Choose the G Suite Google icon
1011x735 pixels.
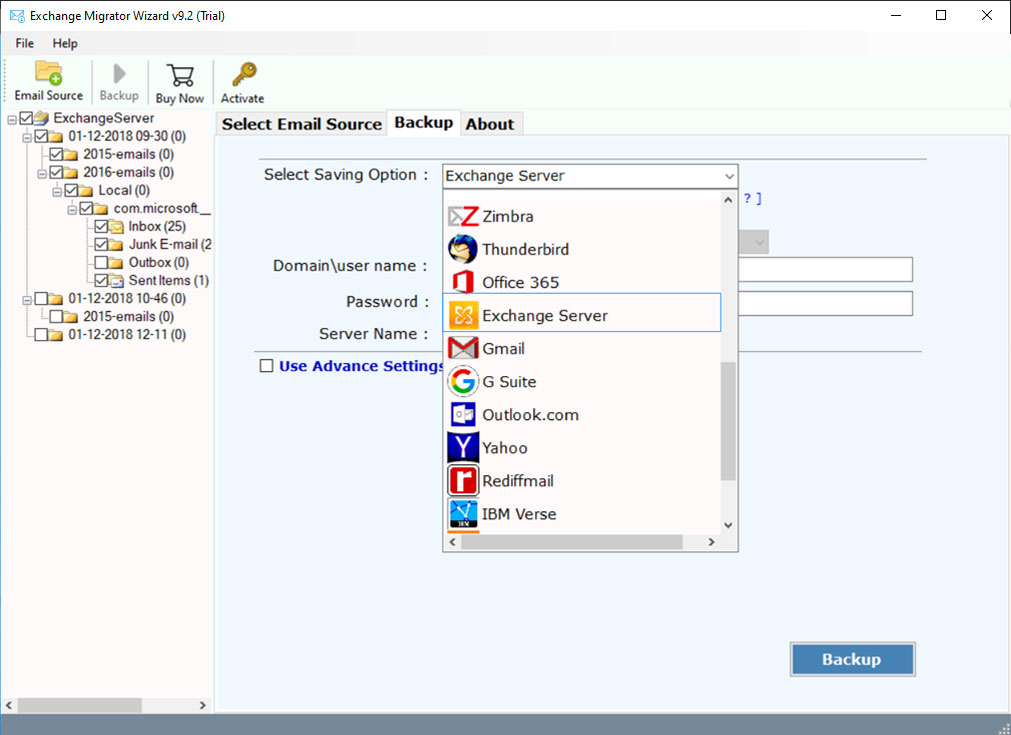point(463,381)
